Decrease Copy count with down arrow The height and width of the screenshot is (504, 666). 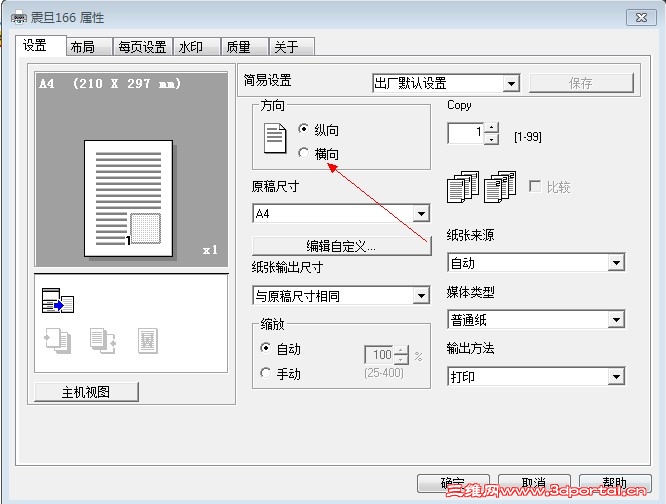(491, 139)
